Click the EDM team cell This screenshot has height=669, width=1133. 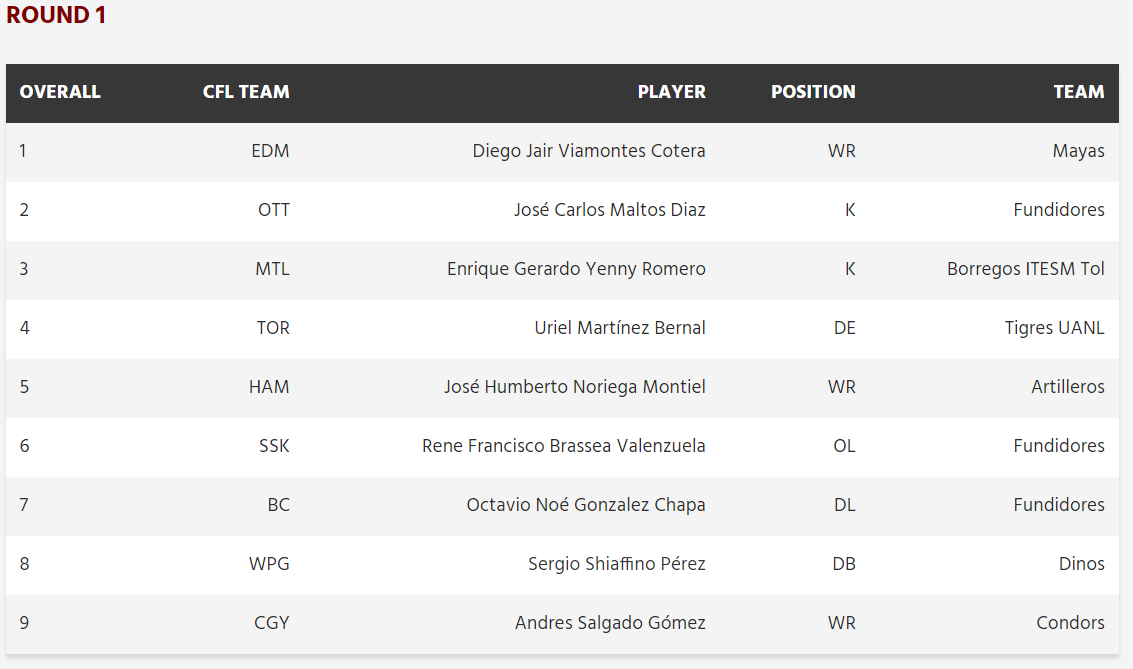(270, 151)
